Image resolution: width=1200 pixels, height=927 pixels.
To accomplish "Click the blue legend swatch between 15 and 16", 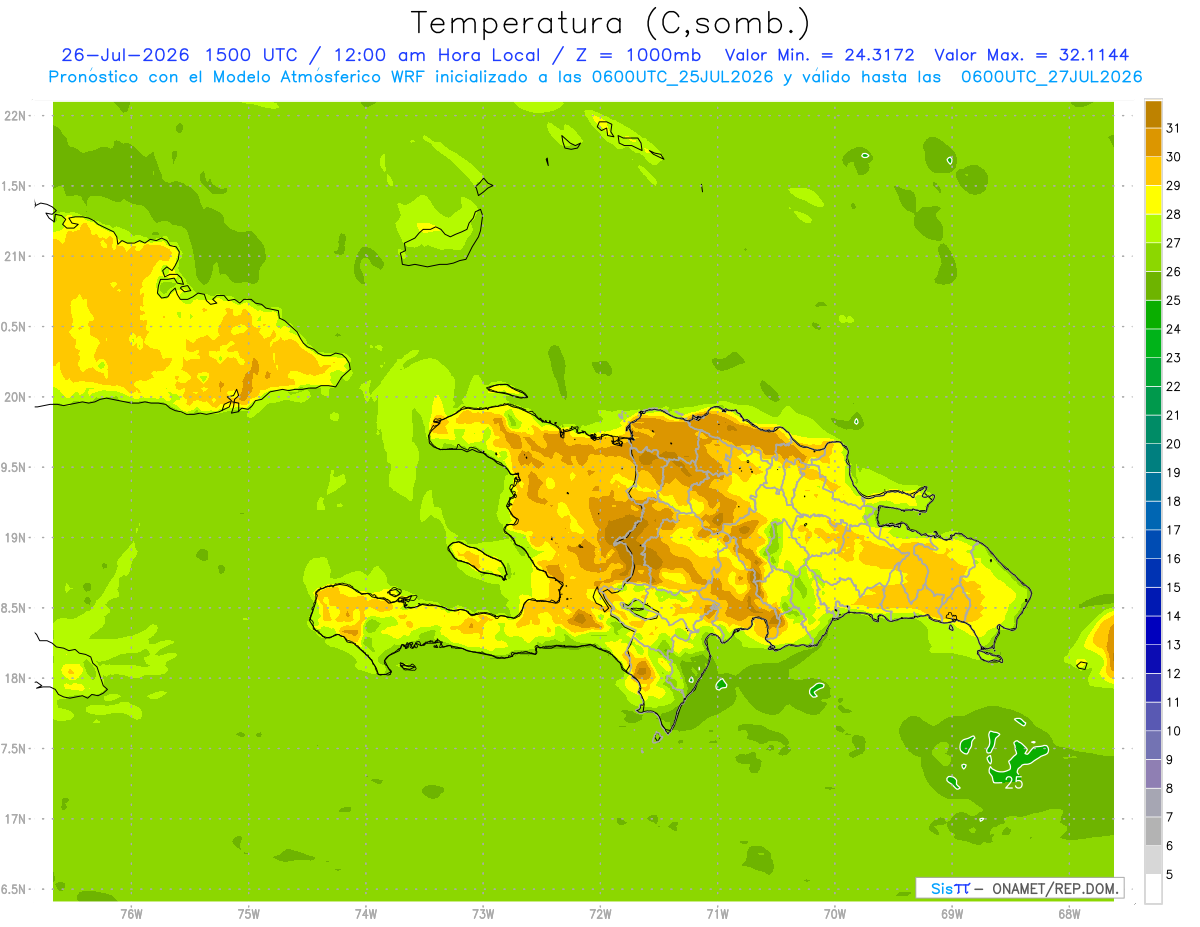I will point(1153,573).
